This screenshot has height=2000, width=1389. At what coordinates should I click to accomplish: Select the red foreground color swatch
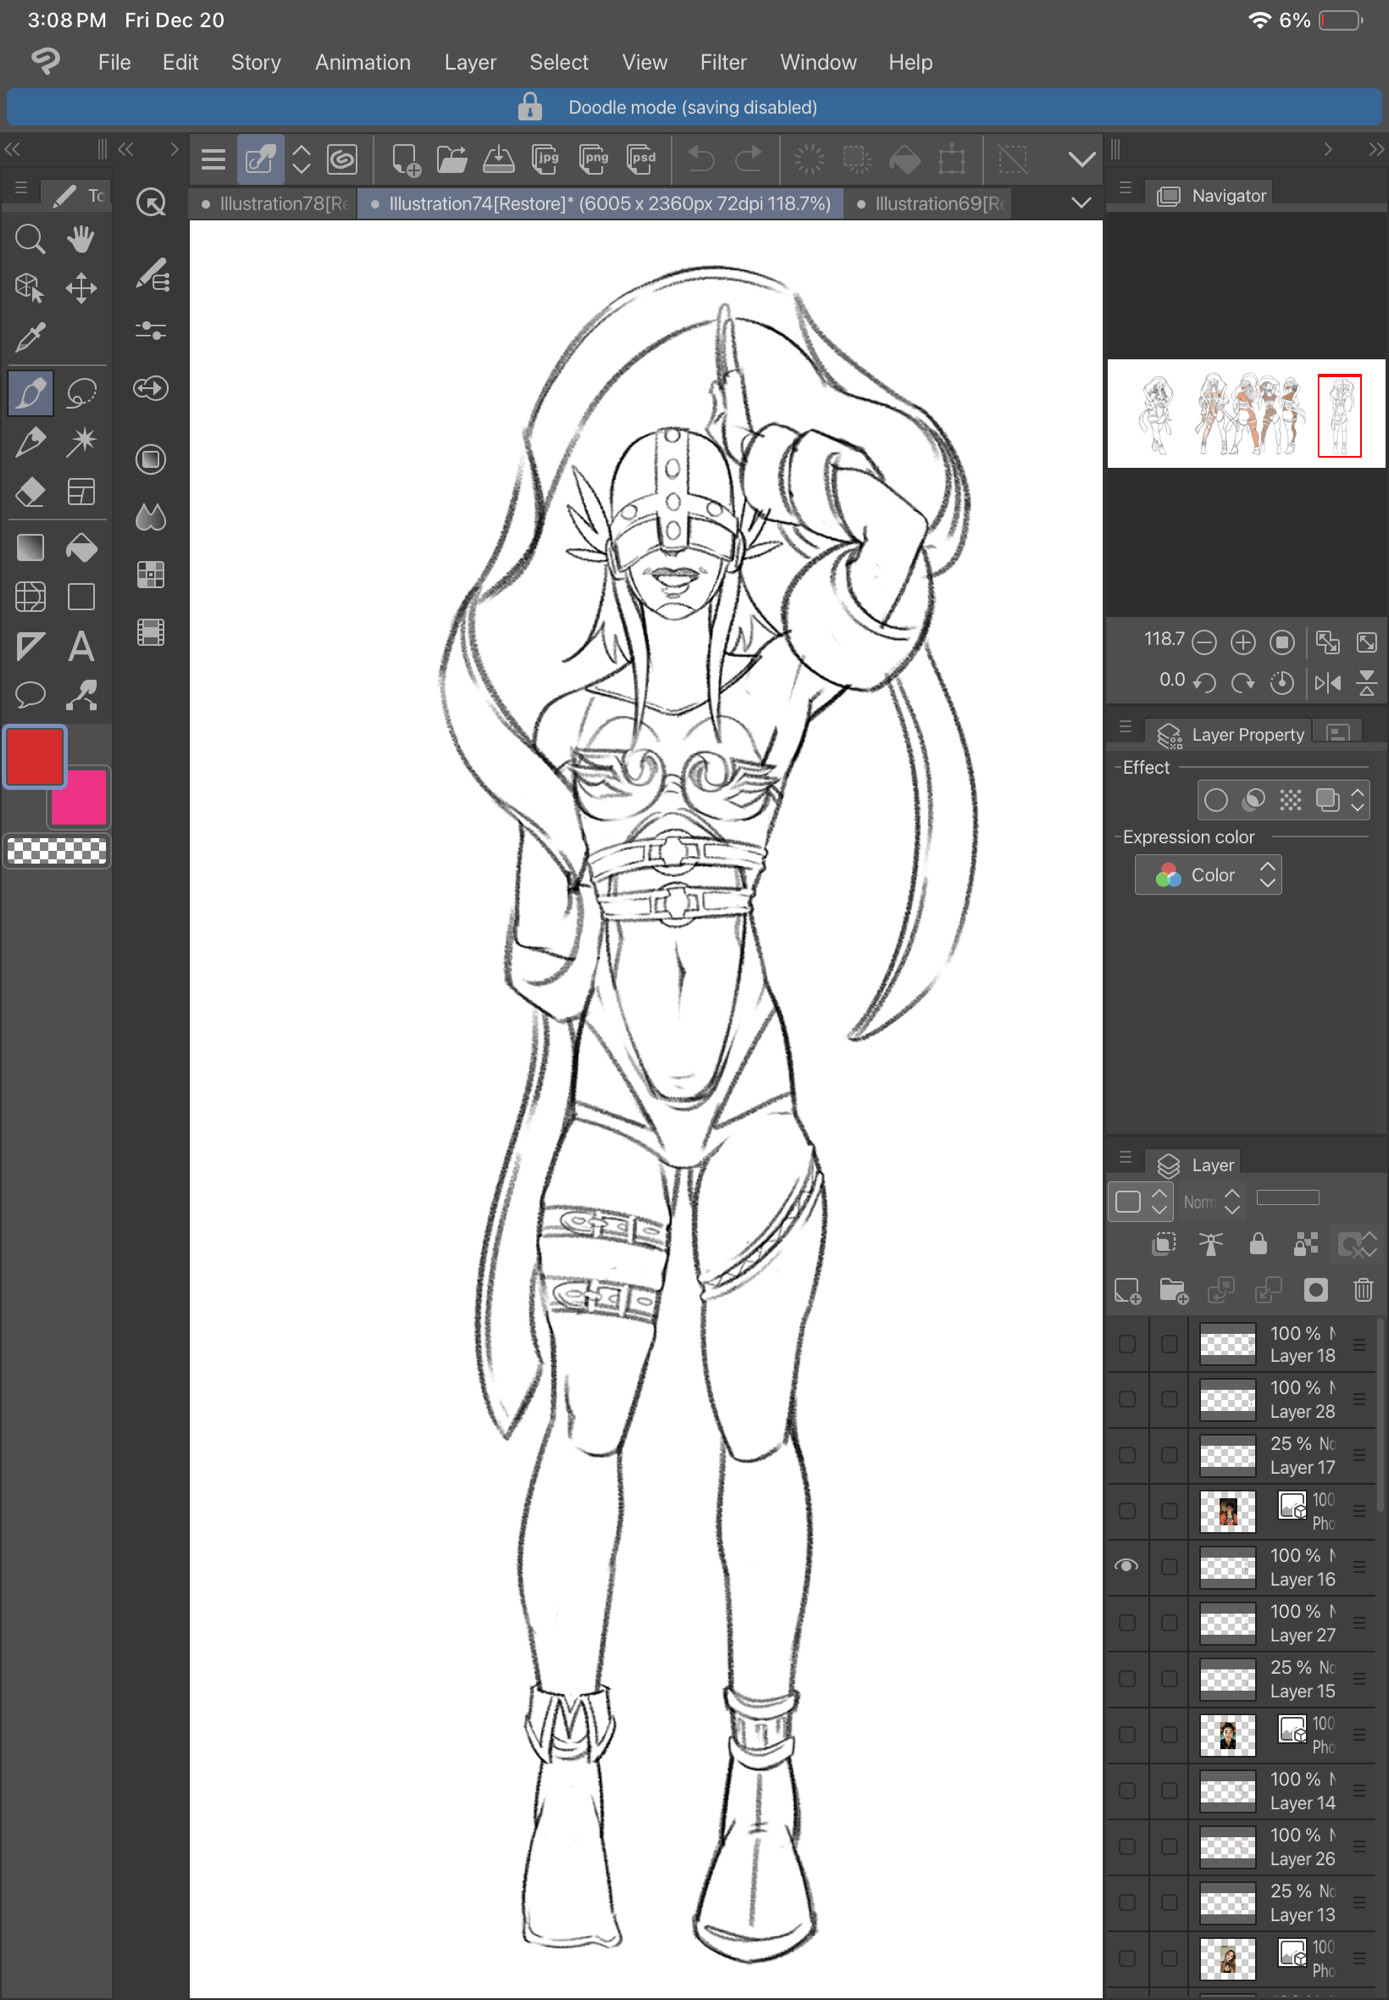click(35, 757)
